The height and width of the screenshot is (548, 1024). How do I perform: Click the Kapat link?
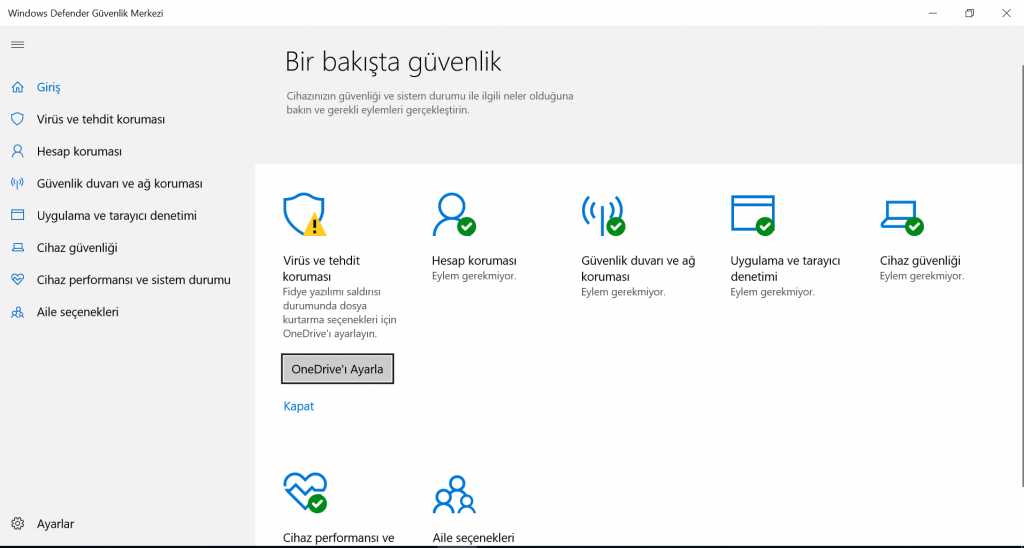tap(298, 406)
